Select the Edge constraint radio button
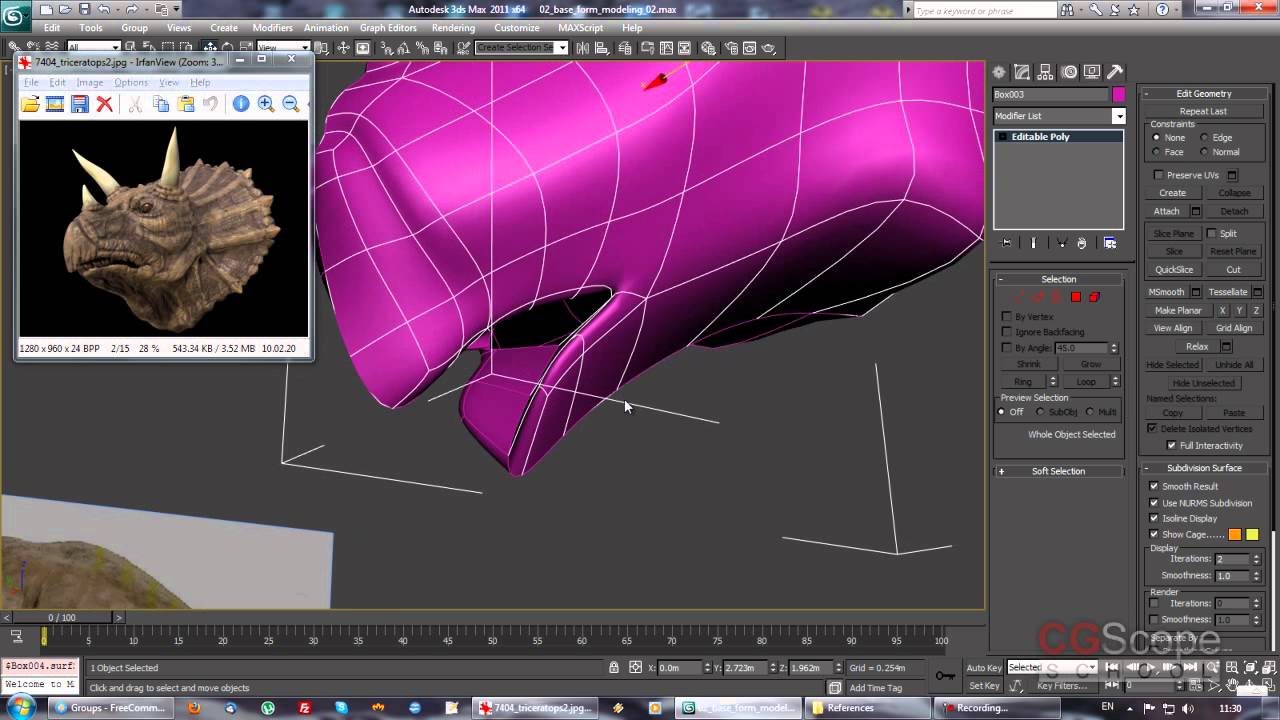This screenshot has width=1280, height=720. coord(1204,138)
